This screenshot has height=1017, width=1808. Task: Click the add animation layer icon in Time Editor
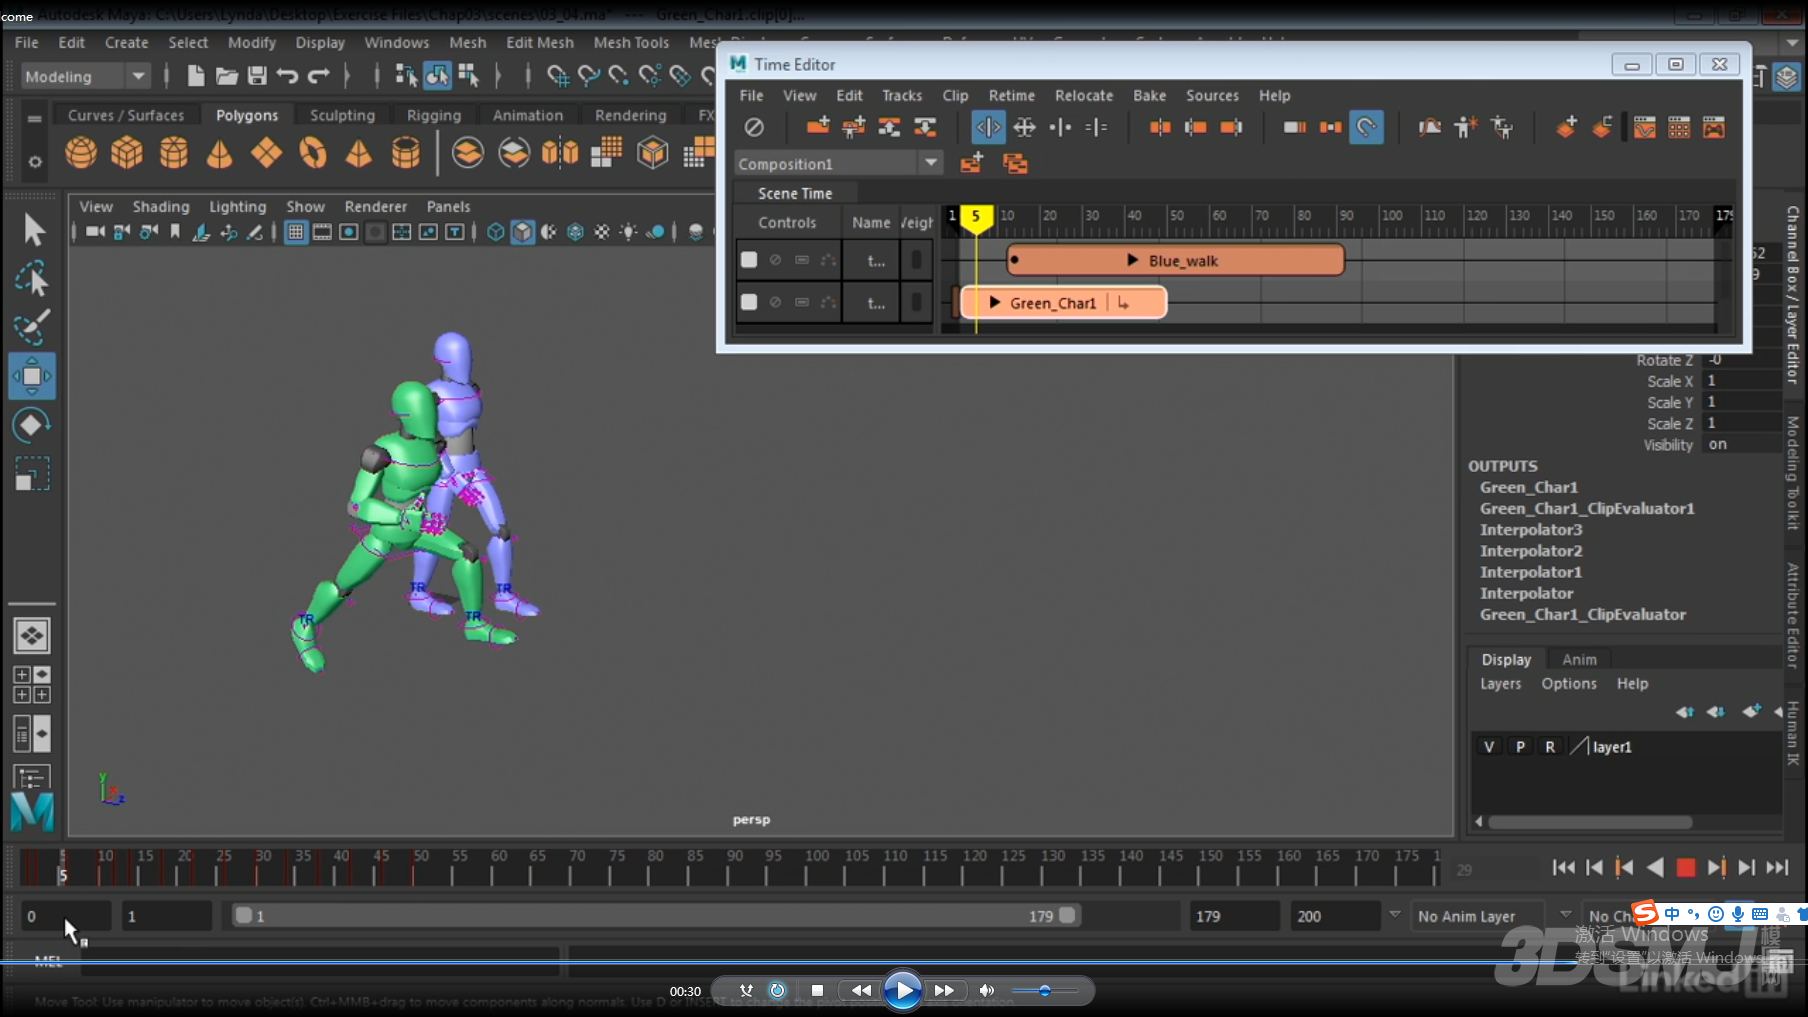click(x=1567, y=127)
